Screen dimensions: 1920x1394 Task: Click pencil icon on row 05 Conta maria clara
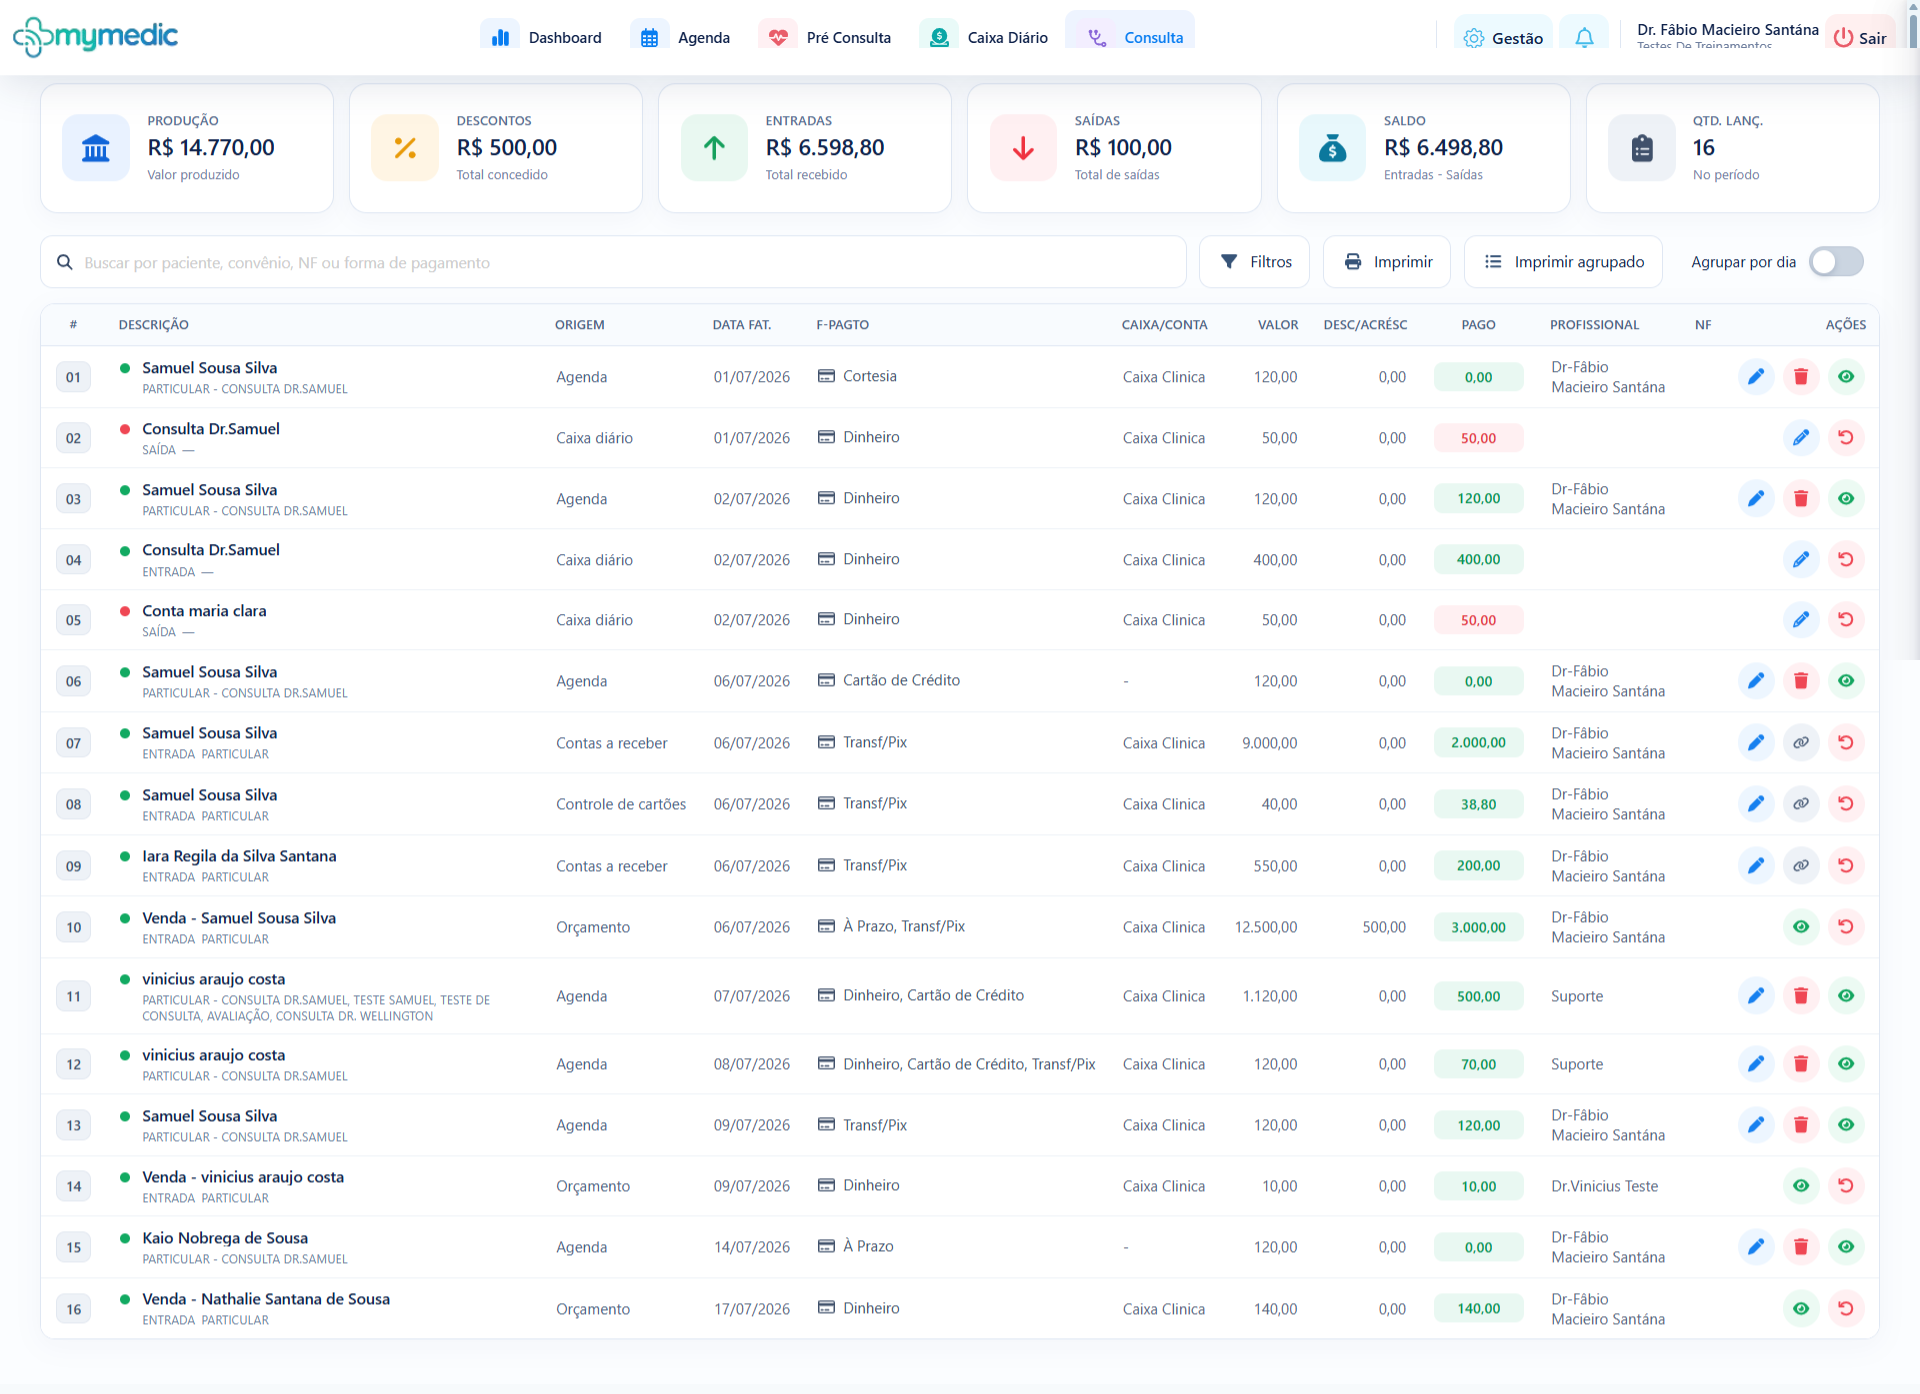tap(1801, 620)
